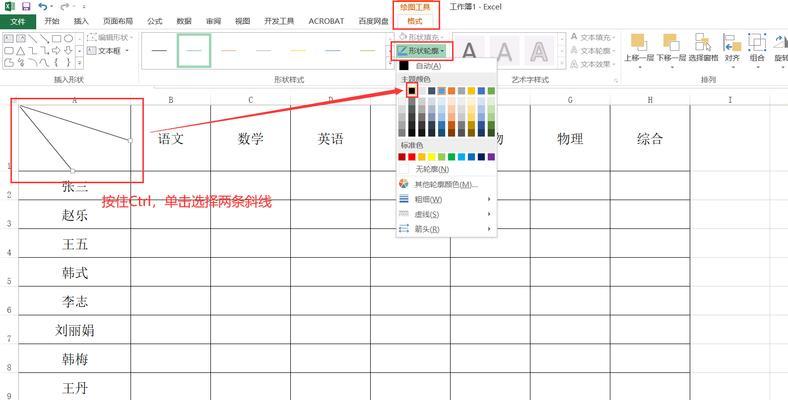Switch to the 公式 Formulas tab

click(x=155, y=21)
